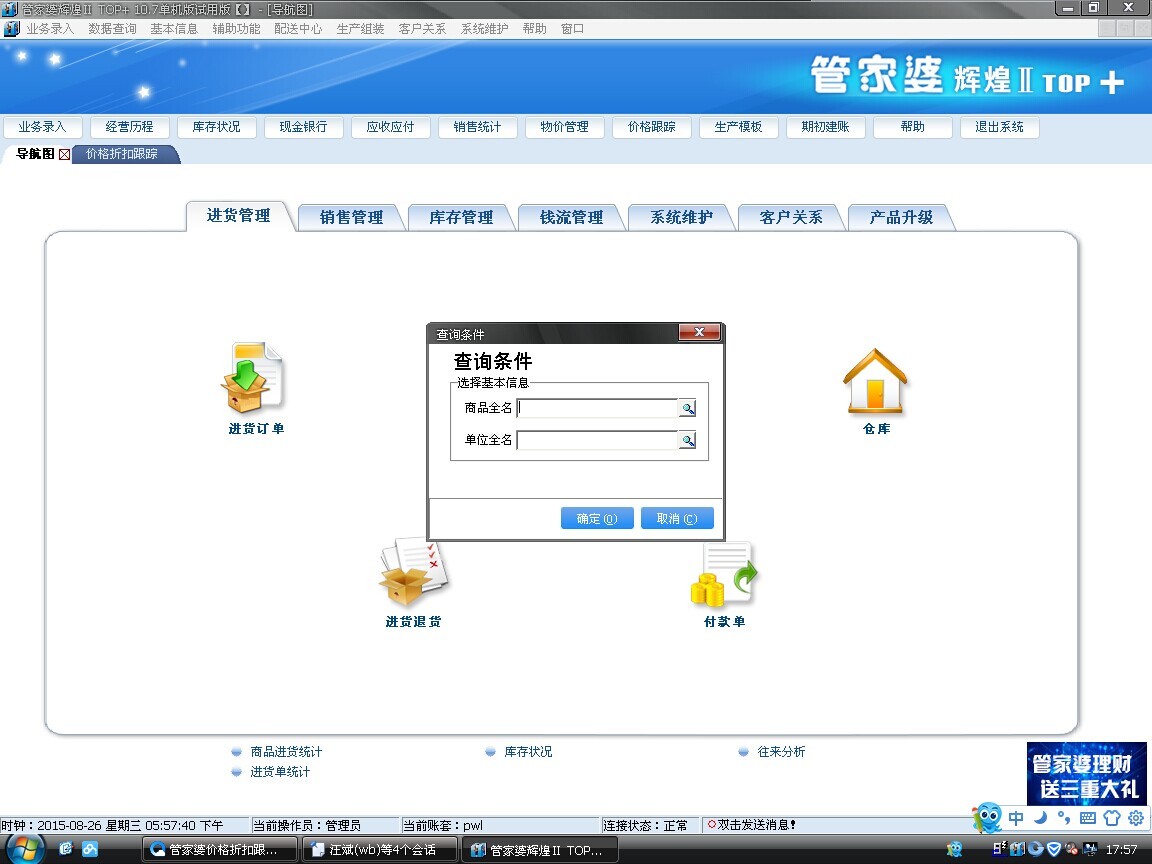
Task: Open the 基本信息 menu
Action: pyautogui.click(x=174, y=29)
